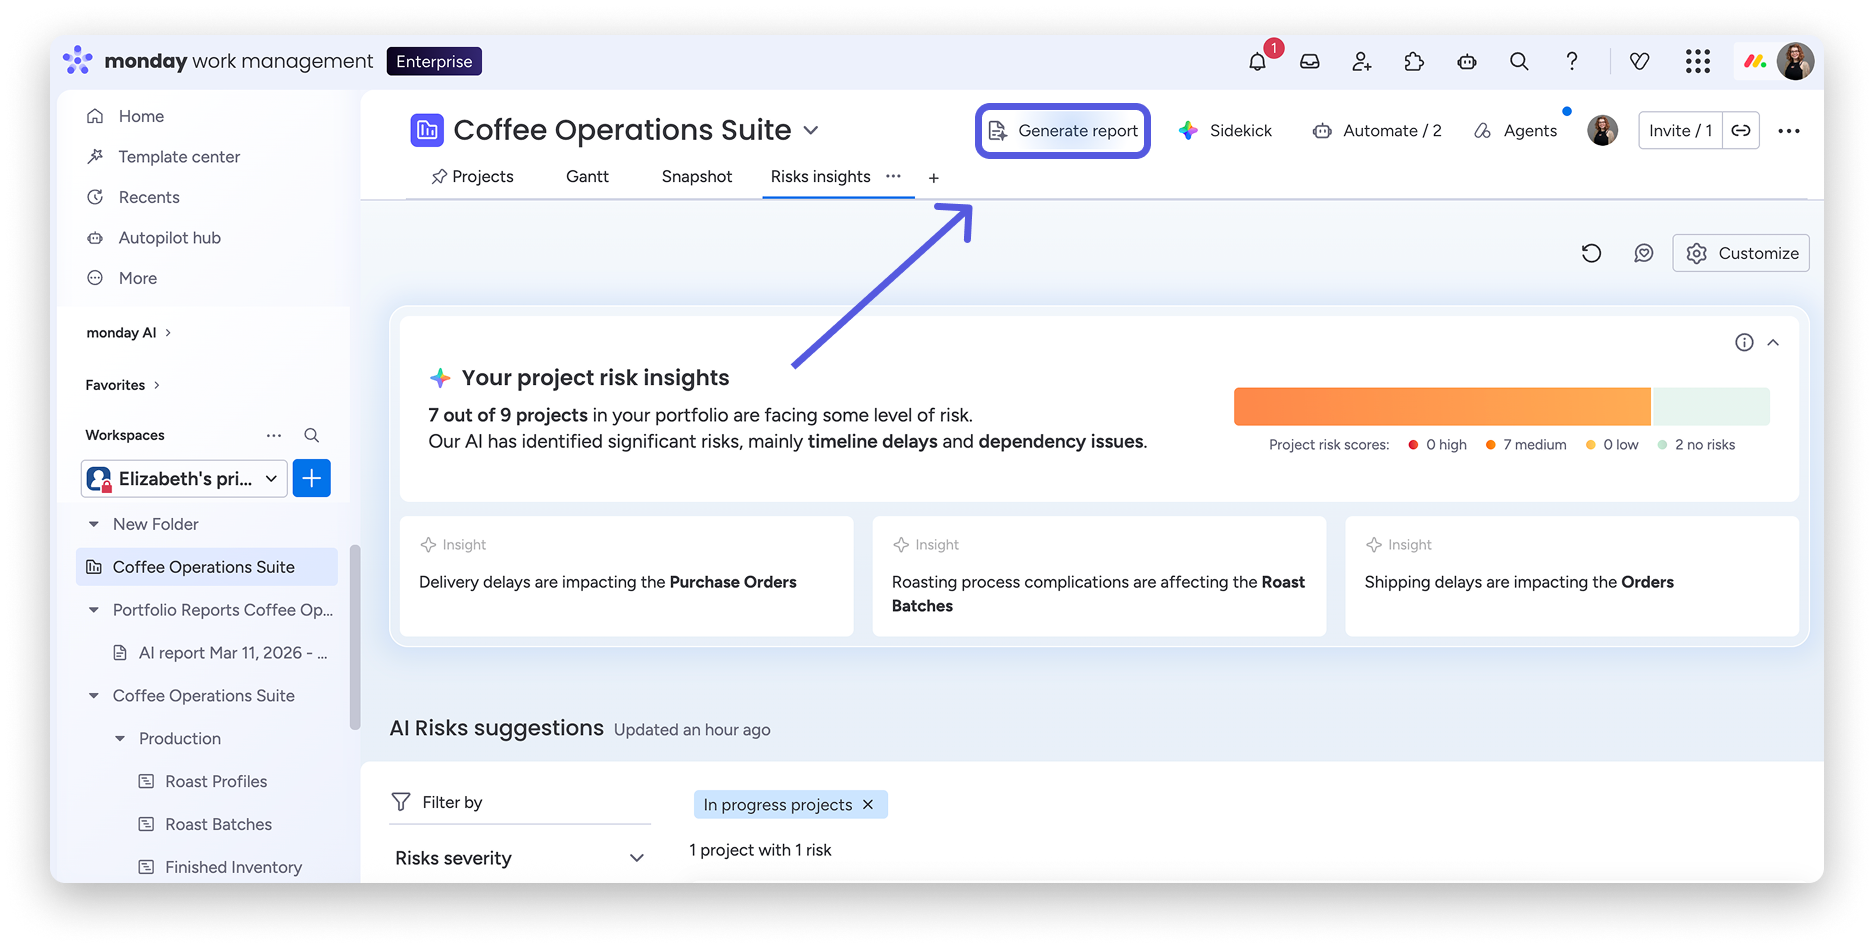Click the orange medium-risk bar segment

click(1442, 407)
